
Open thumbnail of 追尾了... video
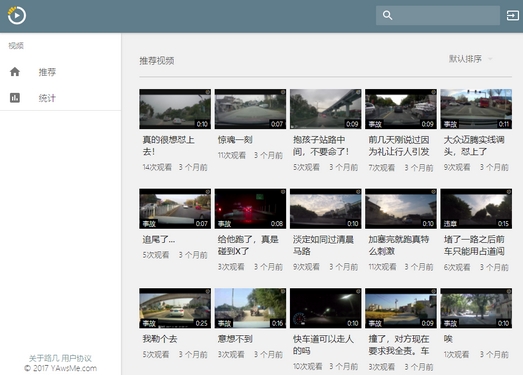(x=175, y=209)
